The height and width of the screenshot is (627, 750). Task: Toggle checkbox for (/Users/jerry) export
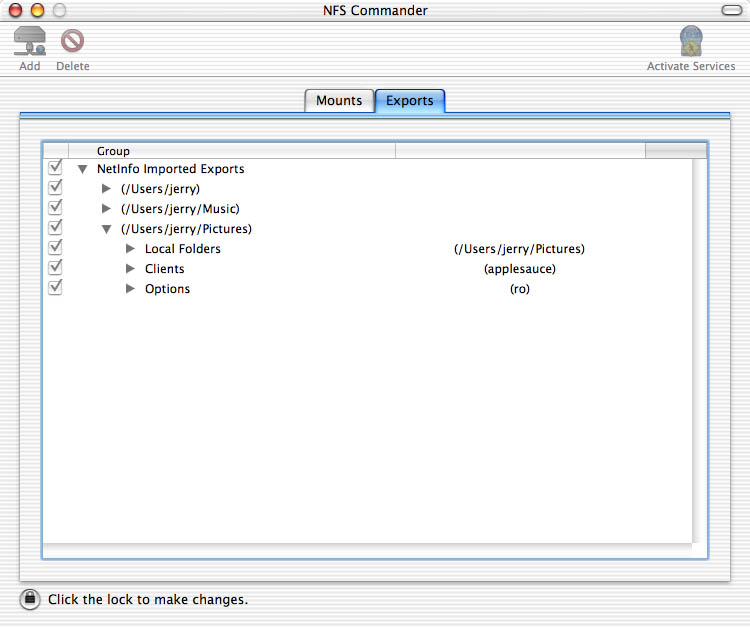pyautogui.click(x=55, y=188)
